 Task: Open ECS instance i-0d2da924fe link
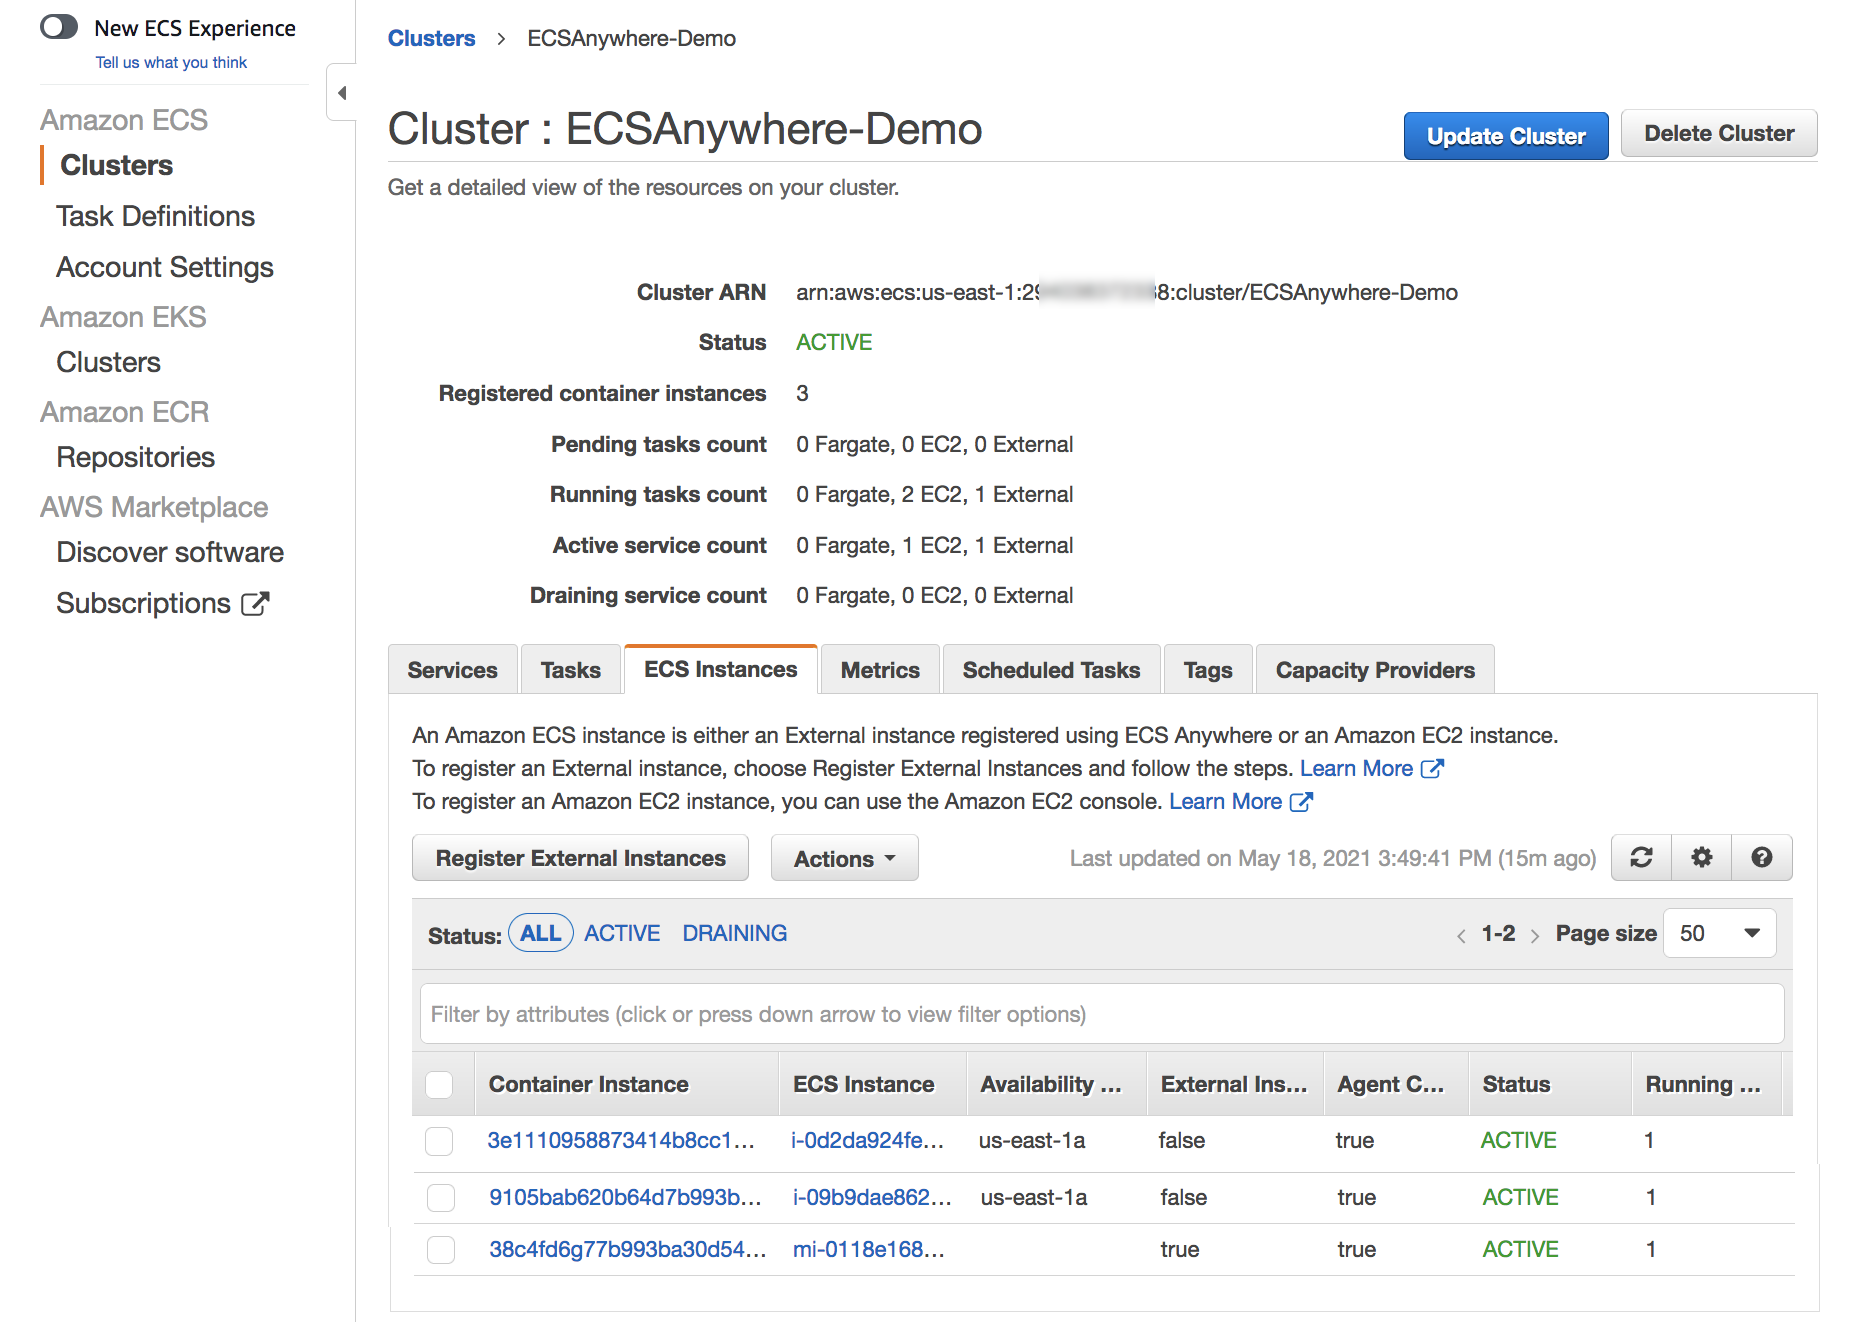tap(868, 1141)
